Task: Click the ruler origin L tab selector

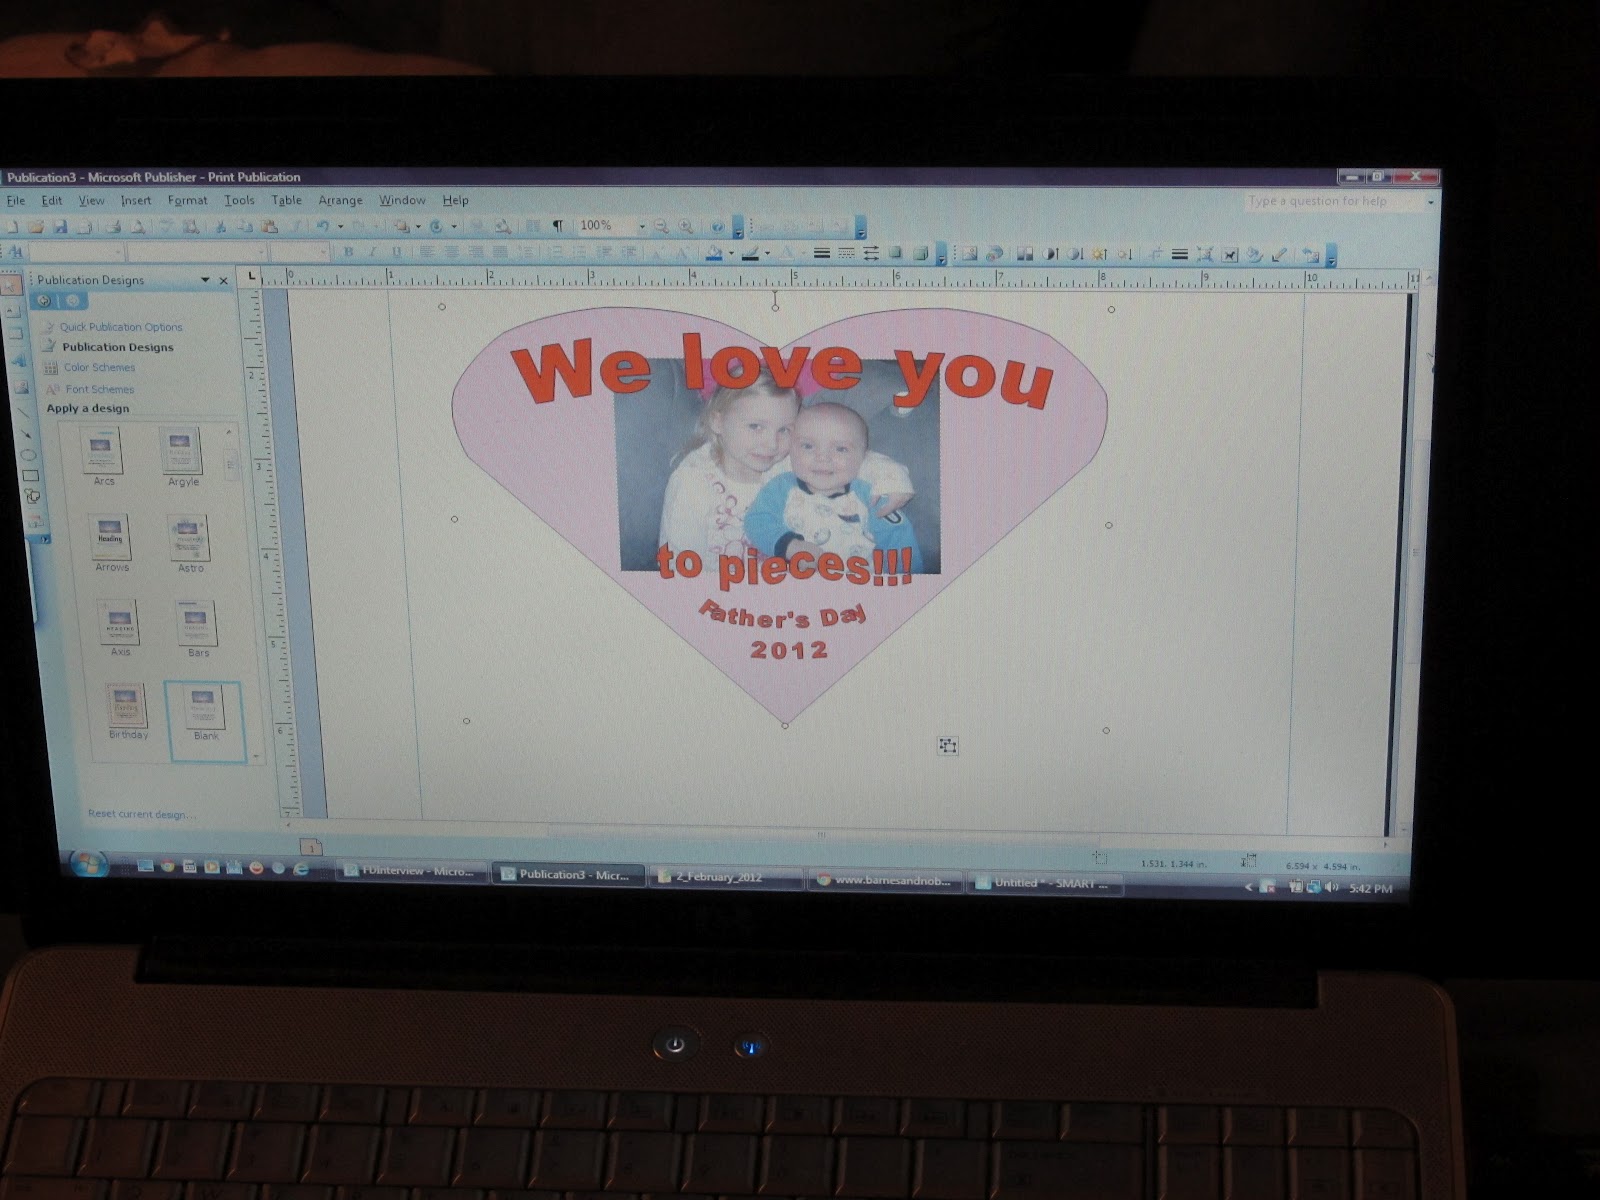Action: pyautogui.click(x=251, y=276)
